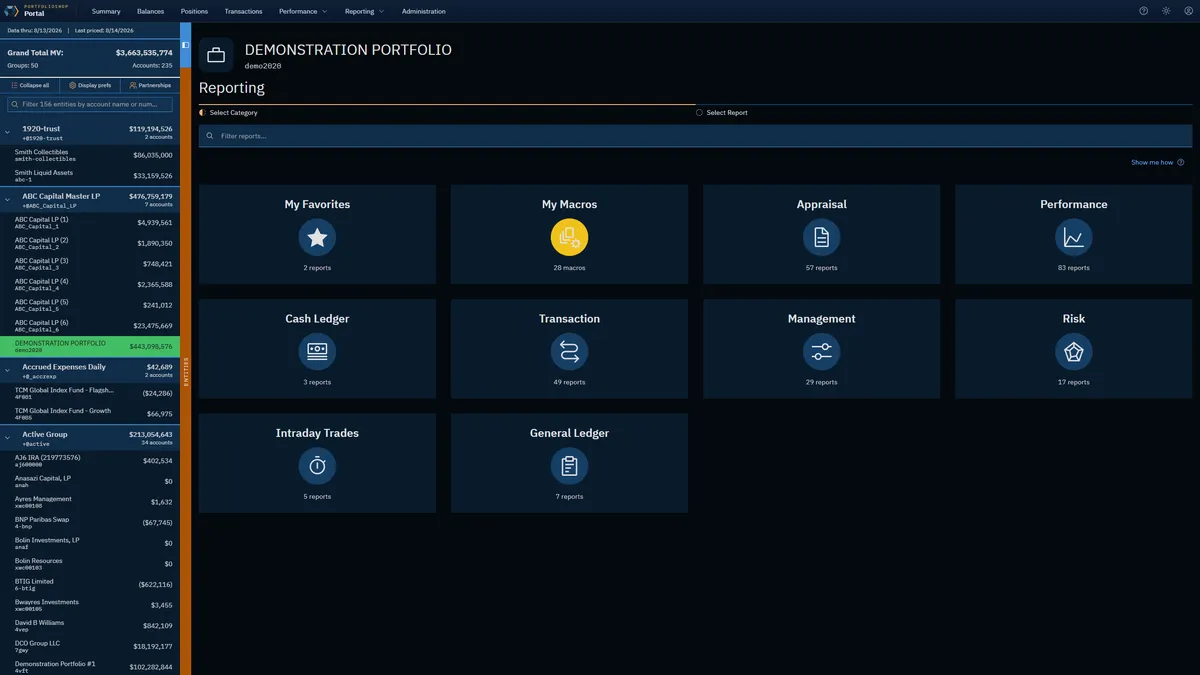1200x675 pixels.
Task: Select AJ6 IRA (219773576) account
Action: coord(90,460)
